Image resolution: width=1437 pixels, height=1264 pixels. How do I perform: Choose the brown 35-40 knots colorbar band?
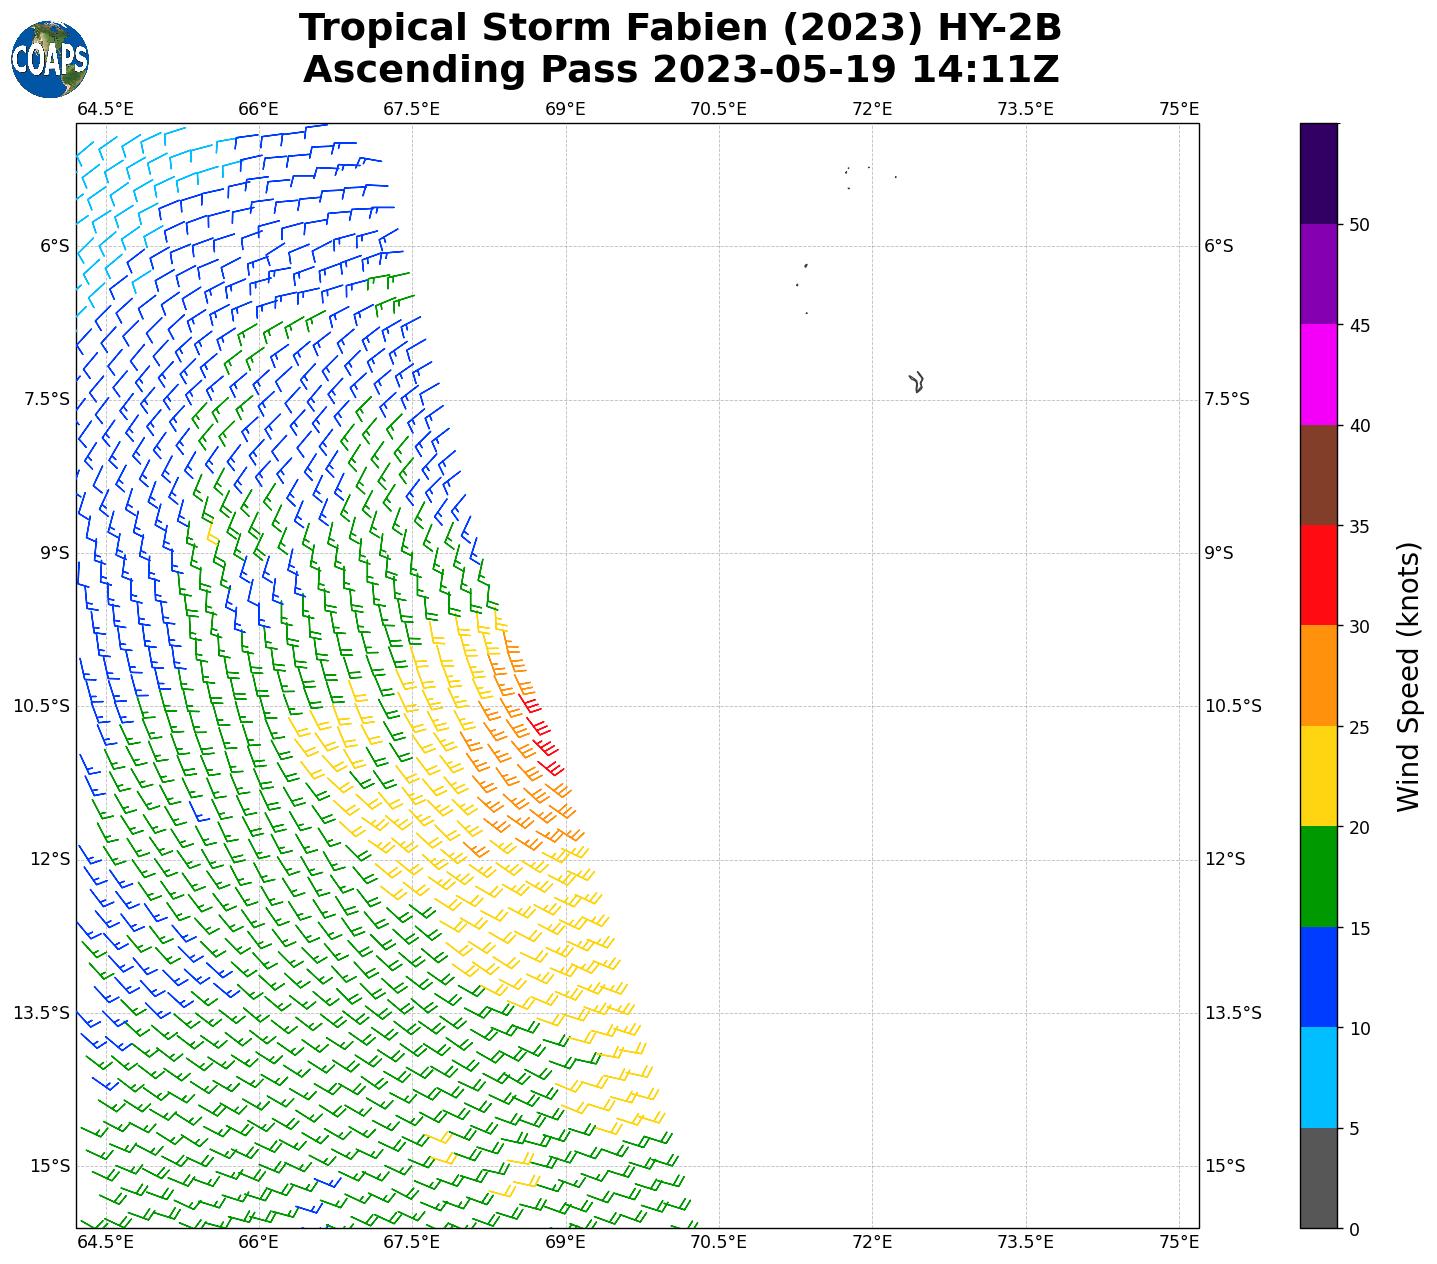[x=1318, y=475]
